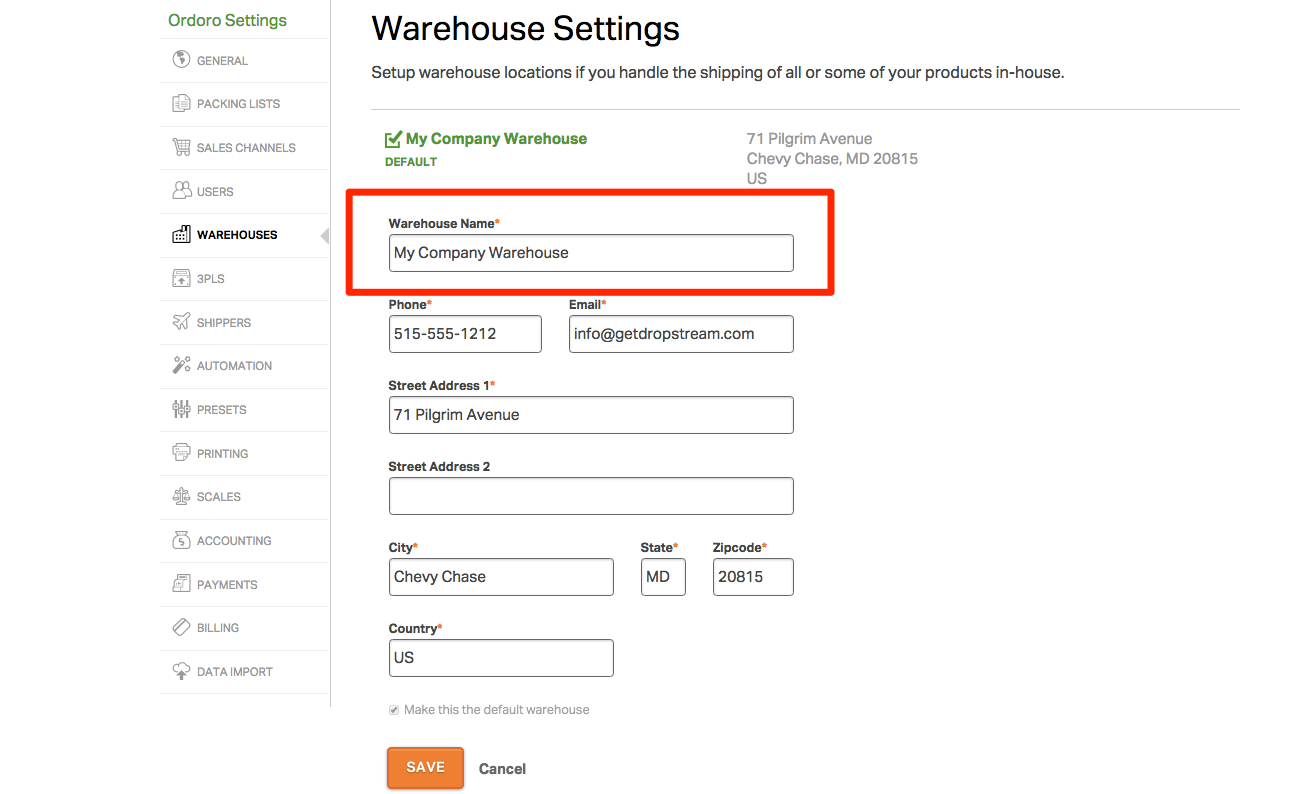The image size is (1302, 794).
Task: Click the Street Address 1 field
Action: (x=591, y=415)
